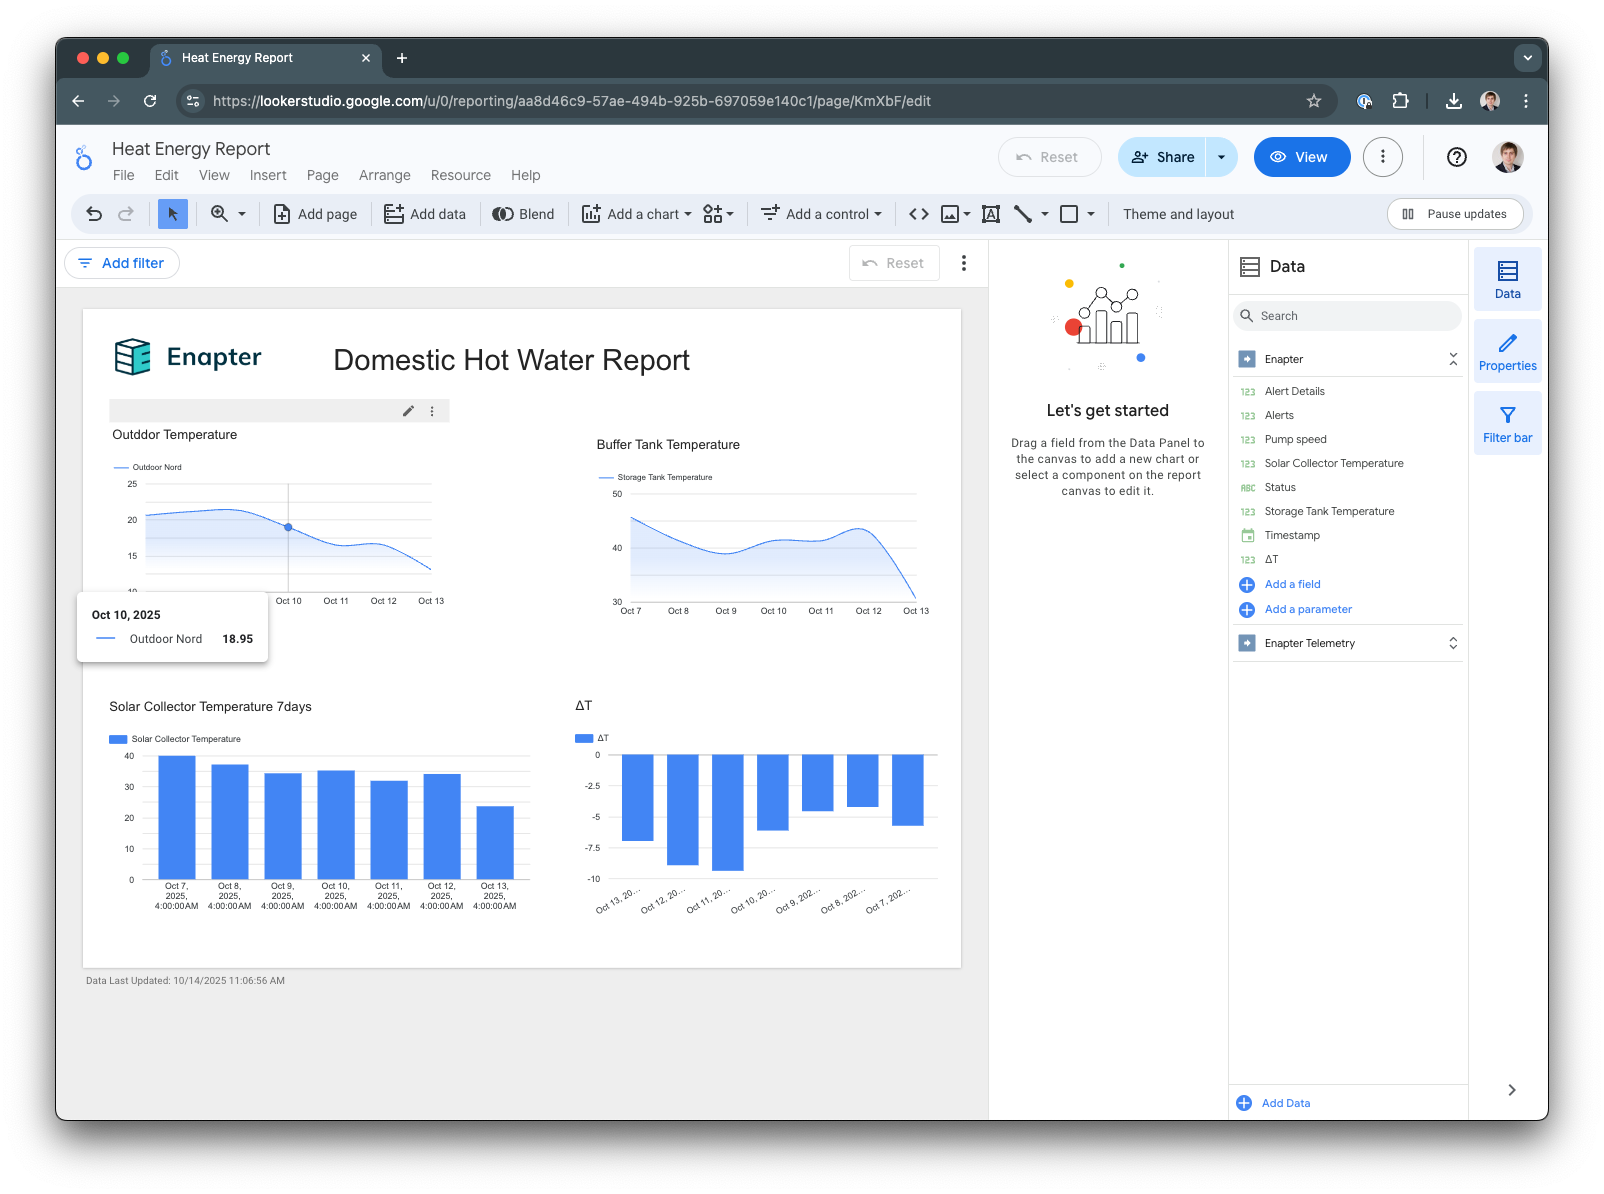Click the Image insert icon
Image resolution: width=1604 pixels, height=1194 pixels.
click(950, 214)
